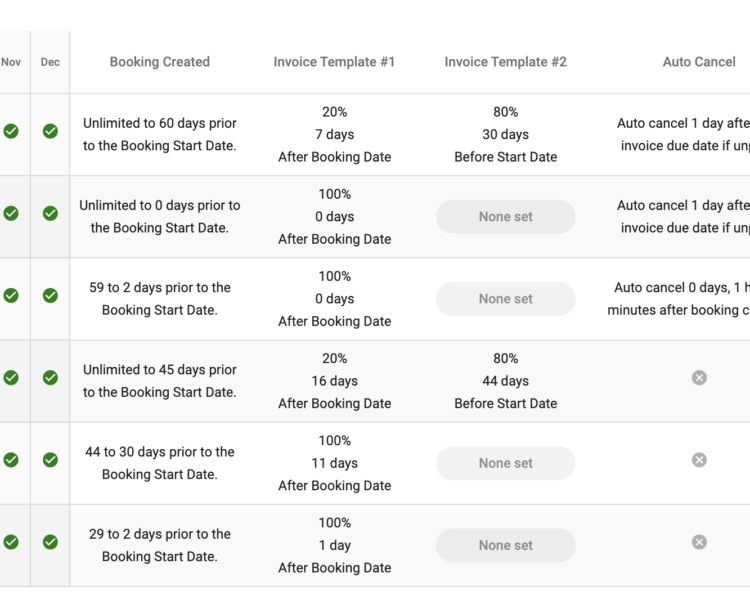Click the Dec checkmark for Unlimited to 45 days

tap(50, 378)
